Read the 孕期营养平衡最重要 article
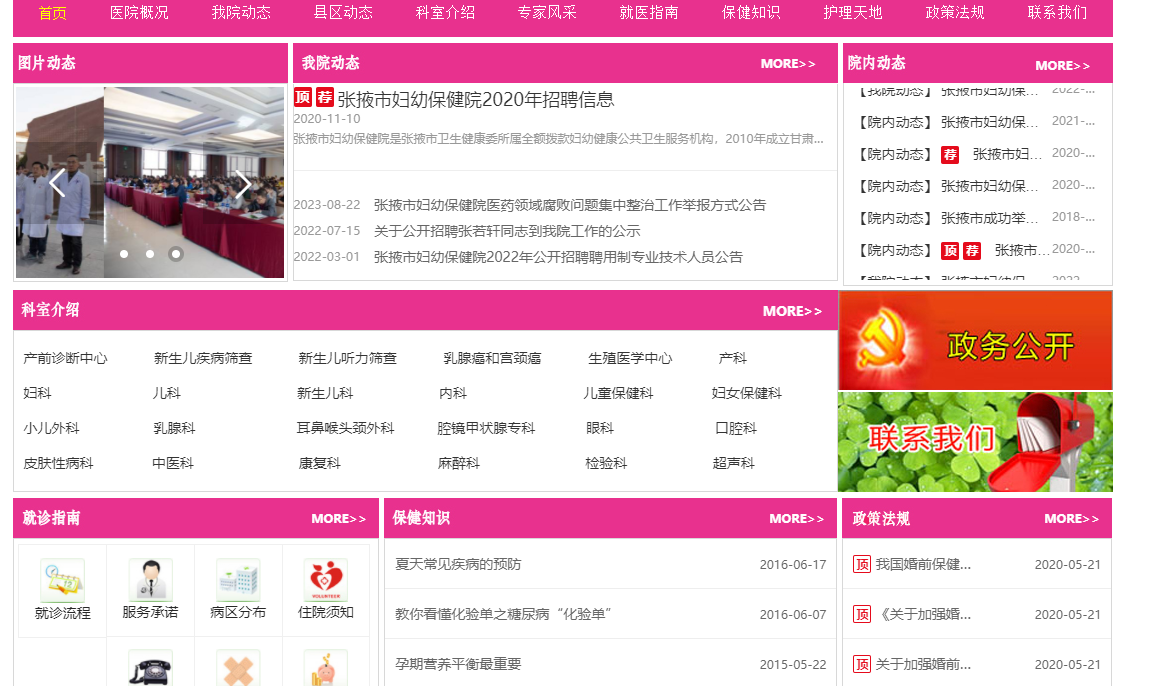Screen dimensions: 1162x686 tap(458, 665)
